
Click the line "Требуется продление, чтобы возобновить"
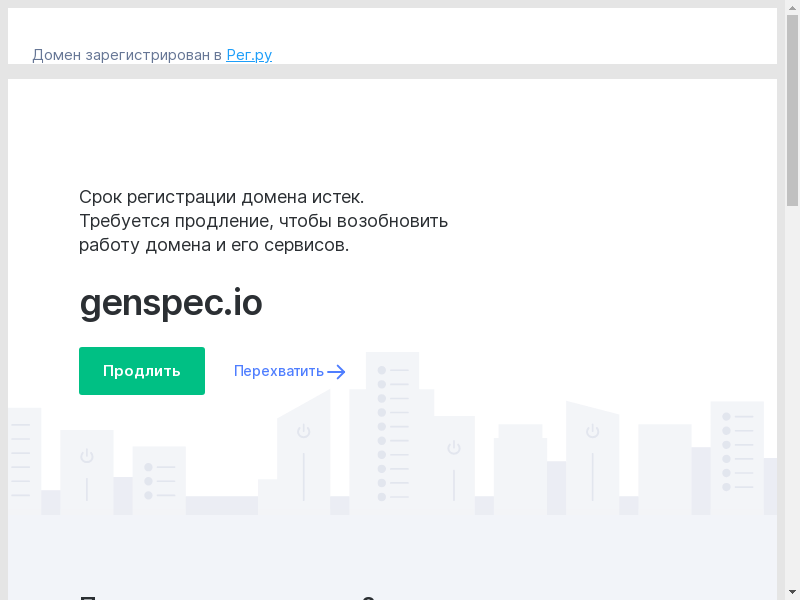pyautogui.click(x=264, y=221)
